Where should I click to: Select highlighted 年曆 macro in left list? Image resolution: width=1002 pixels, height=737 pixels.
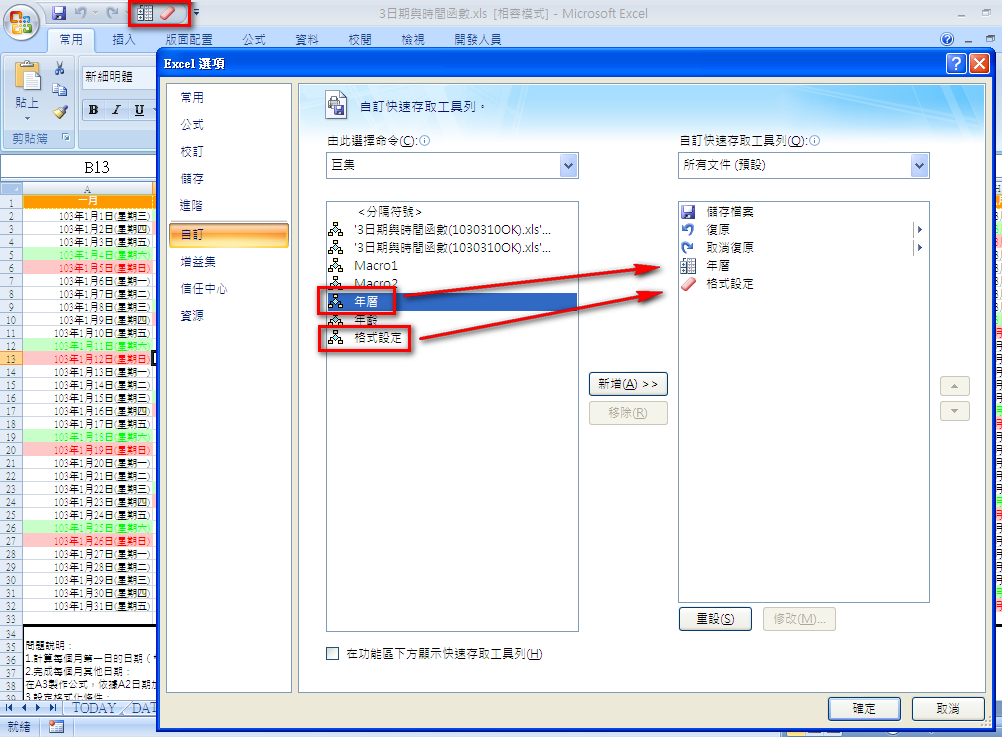click(452, 301)
